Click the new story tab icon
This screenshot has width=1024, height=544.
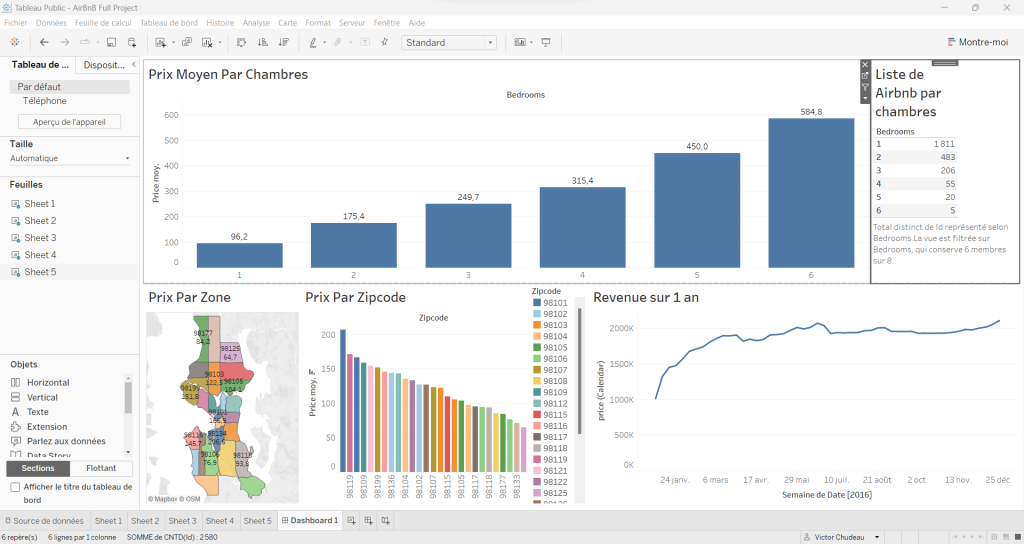click(386, 520)
